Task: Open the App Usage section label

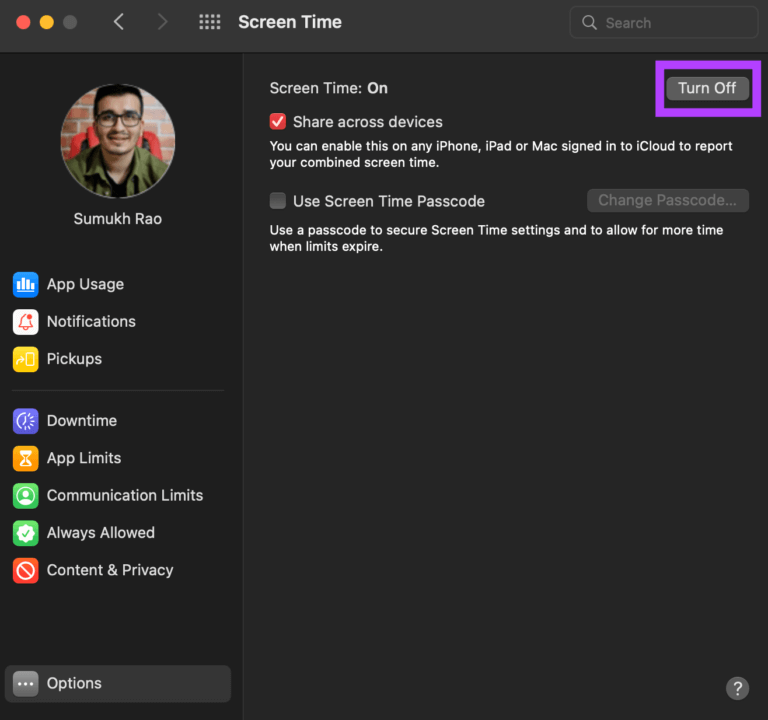Action: click(85, 285)
